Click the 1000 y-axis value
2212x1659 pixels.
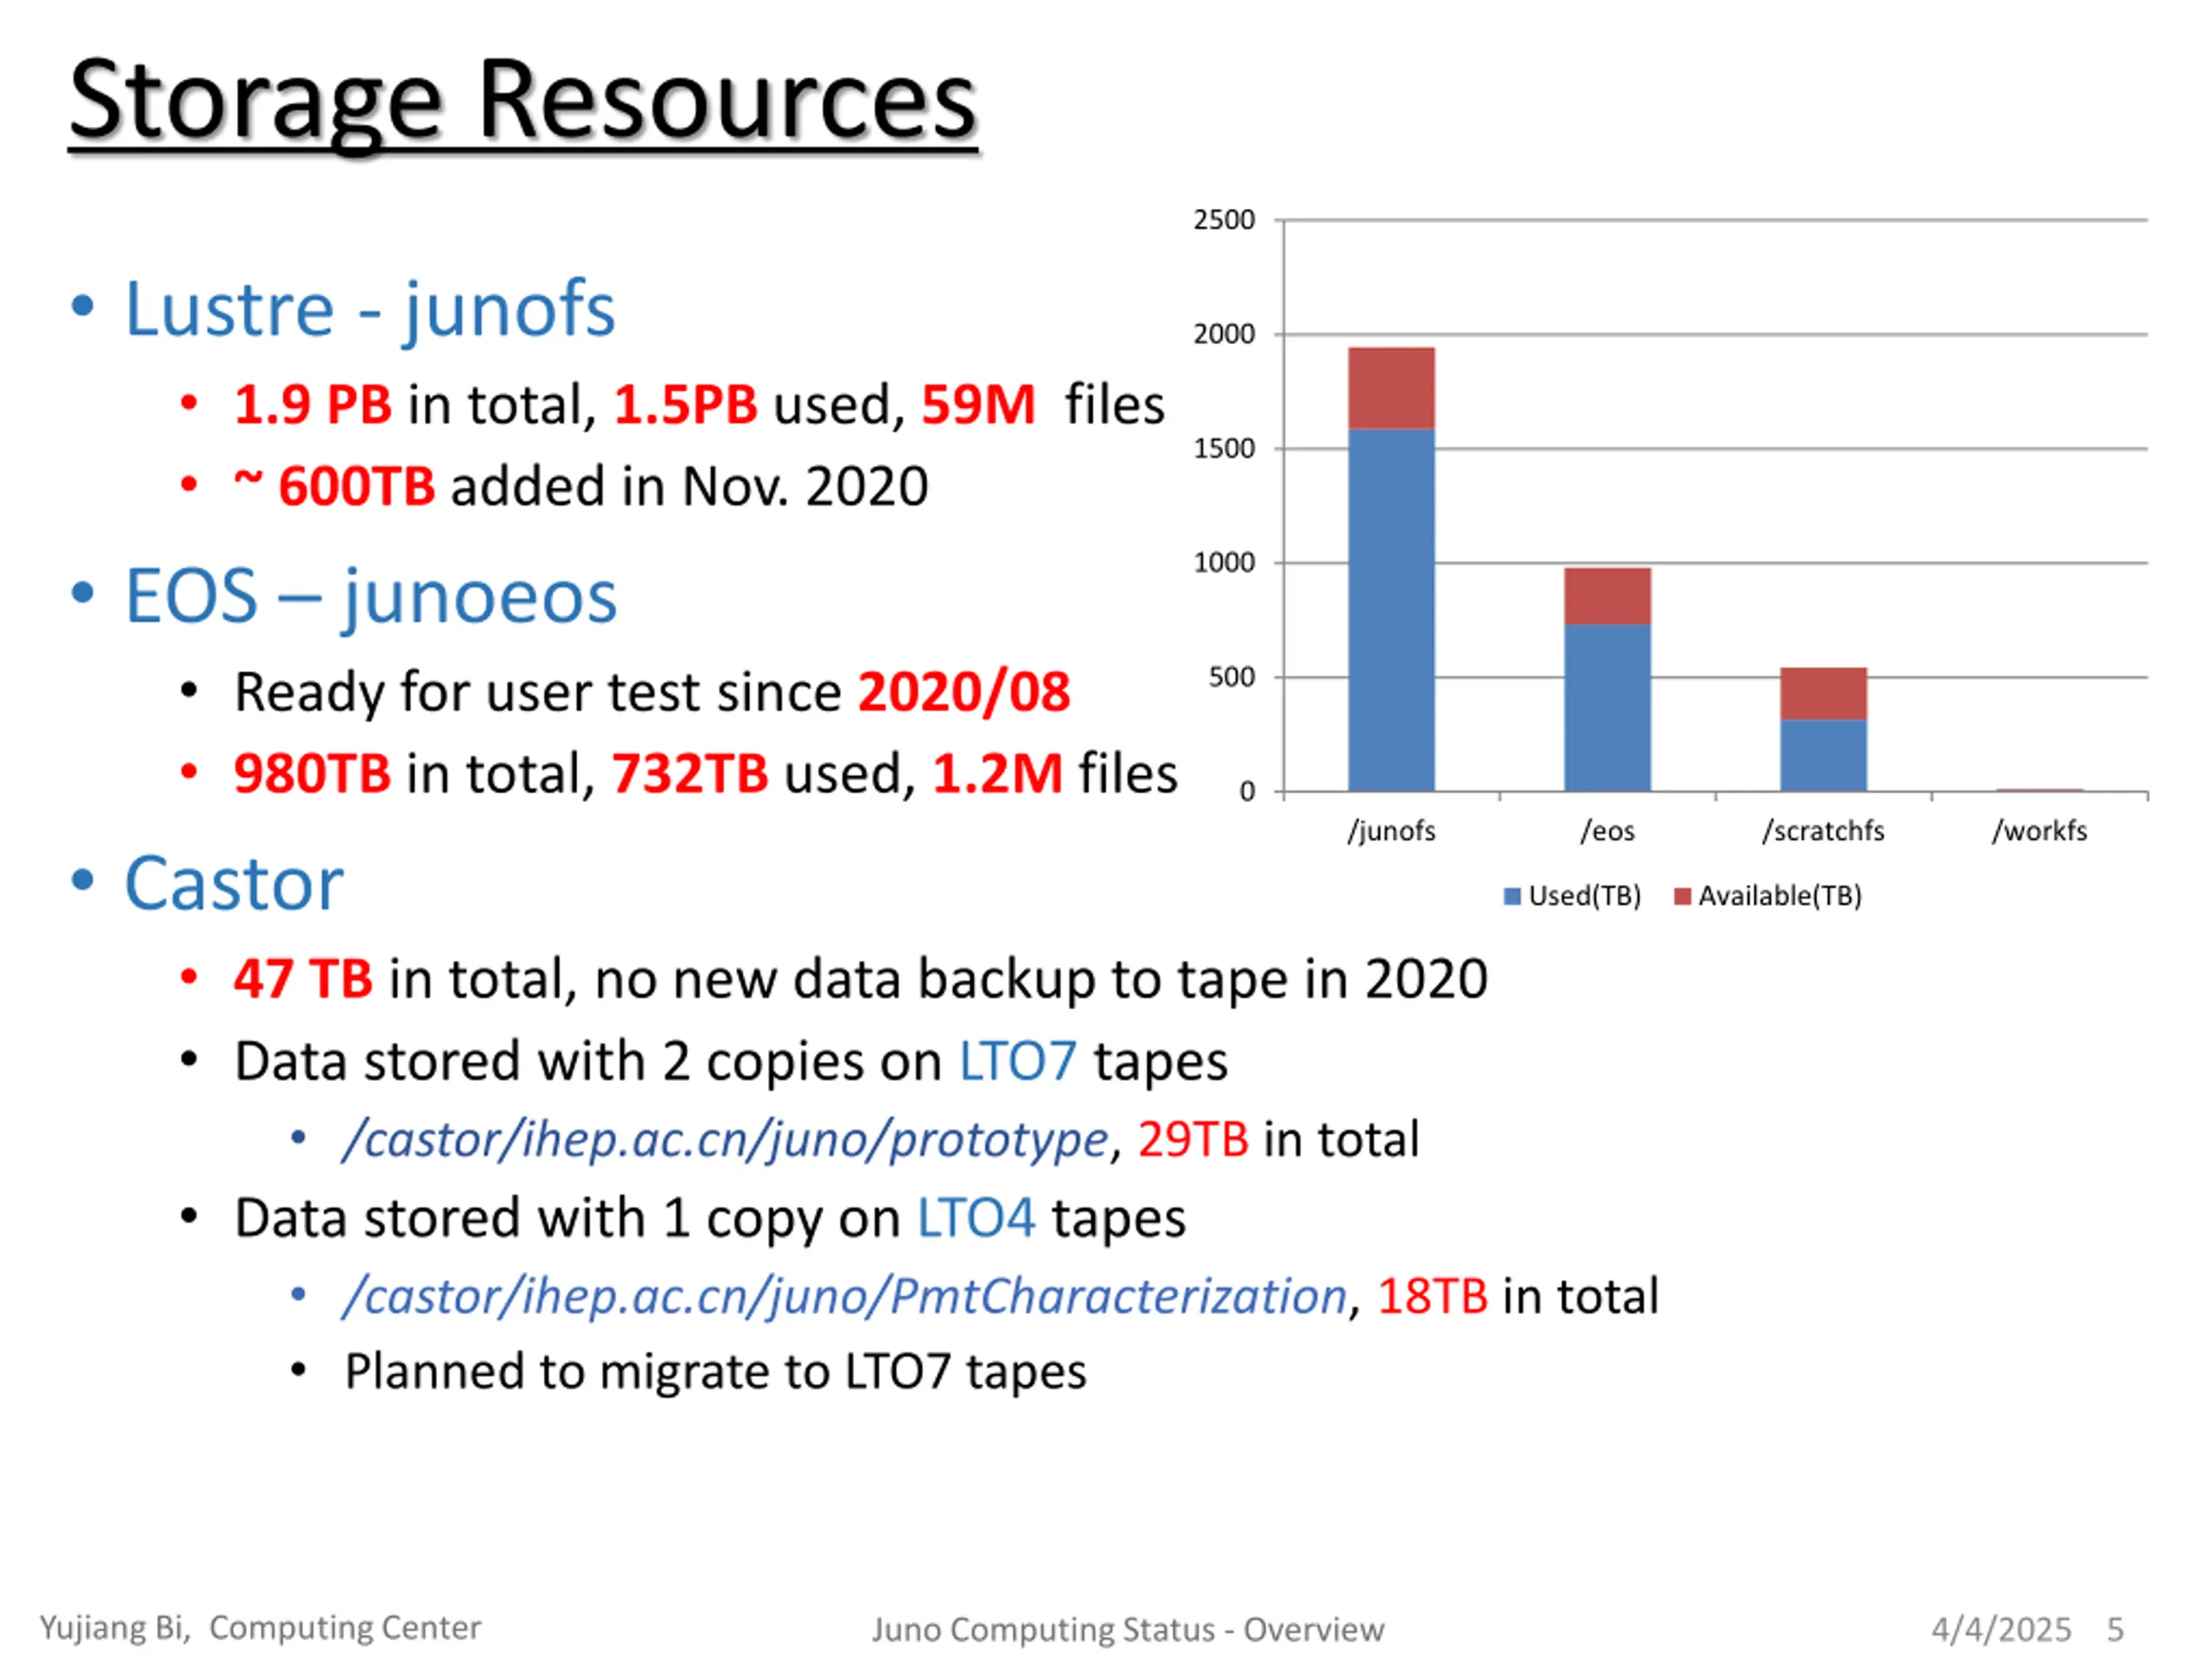(x=1224, y=563)
